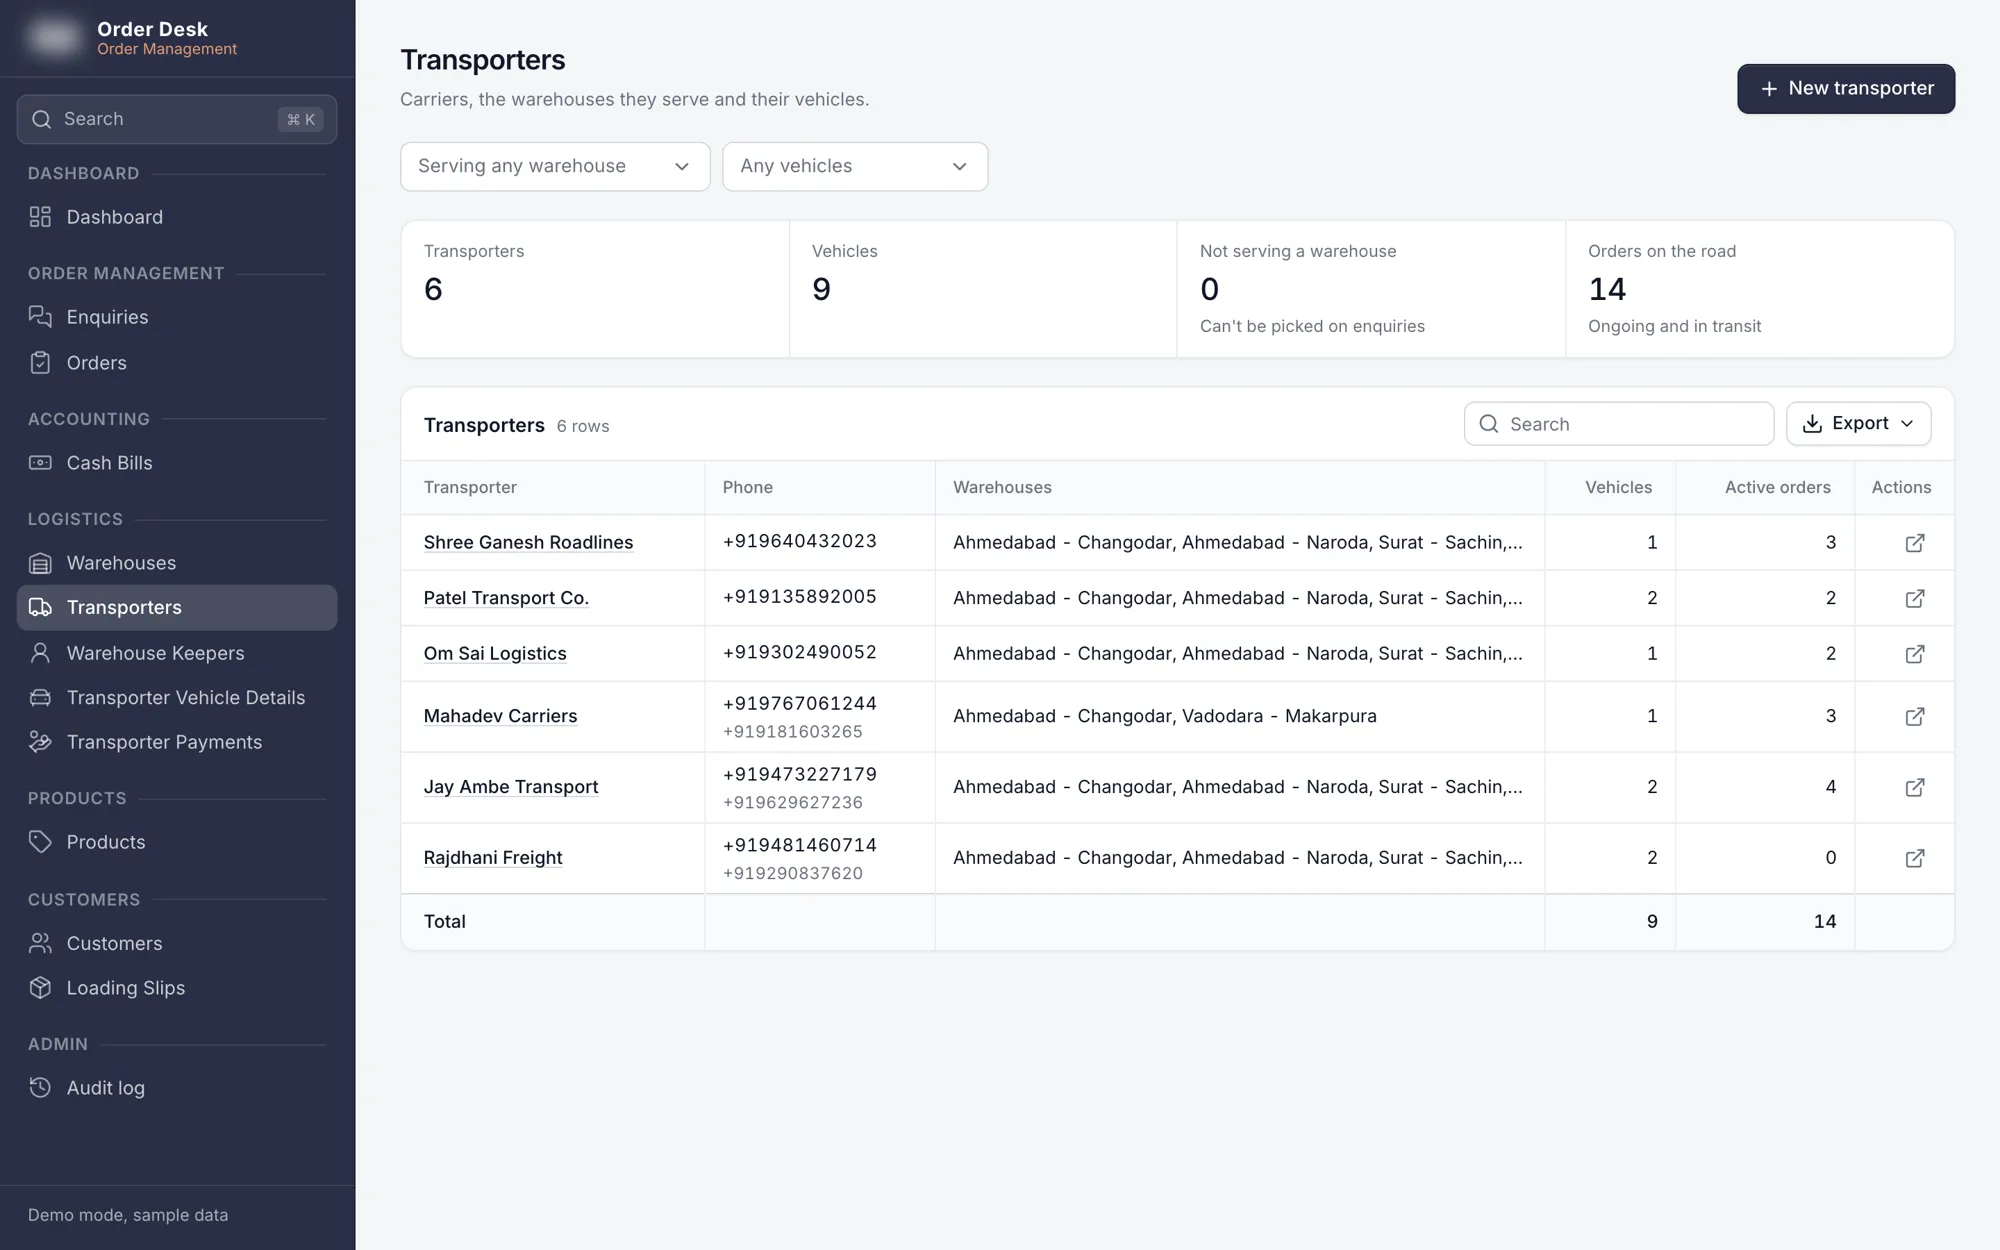Open Mahadev Carriers transporter link
The image size is (2000, 1250).
tap(500, 716)
